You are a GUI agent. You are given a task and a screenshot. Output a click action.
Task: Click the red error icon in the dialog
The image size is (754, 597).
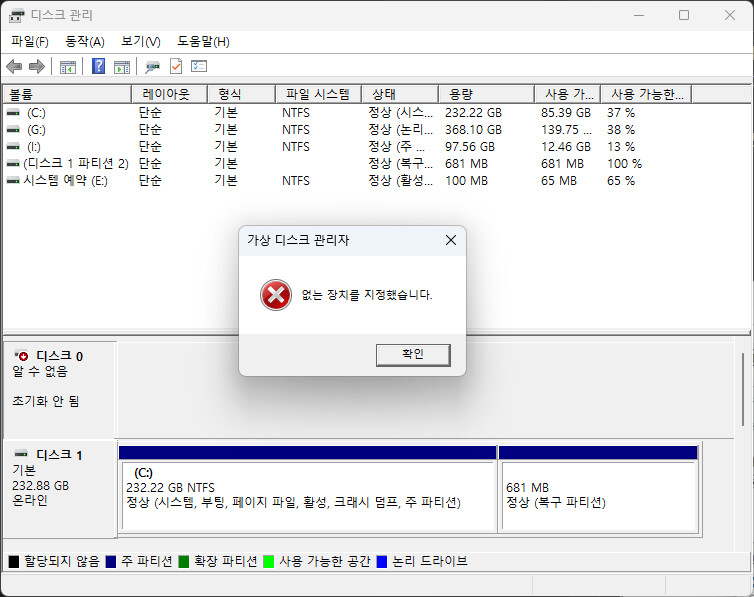point(276,295)
